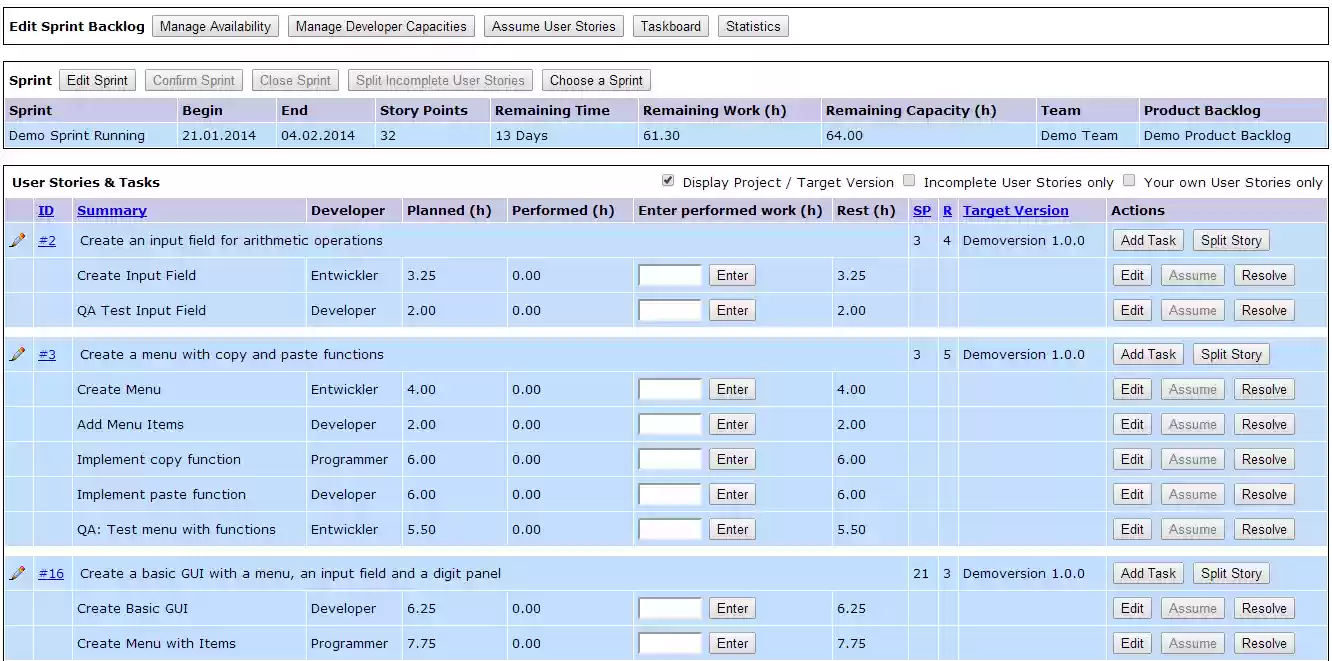Open user story #16 link
The image size is (1332, 661).
(48, 573)
